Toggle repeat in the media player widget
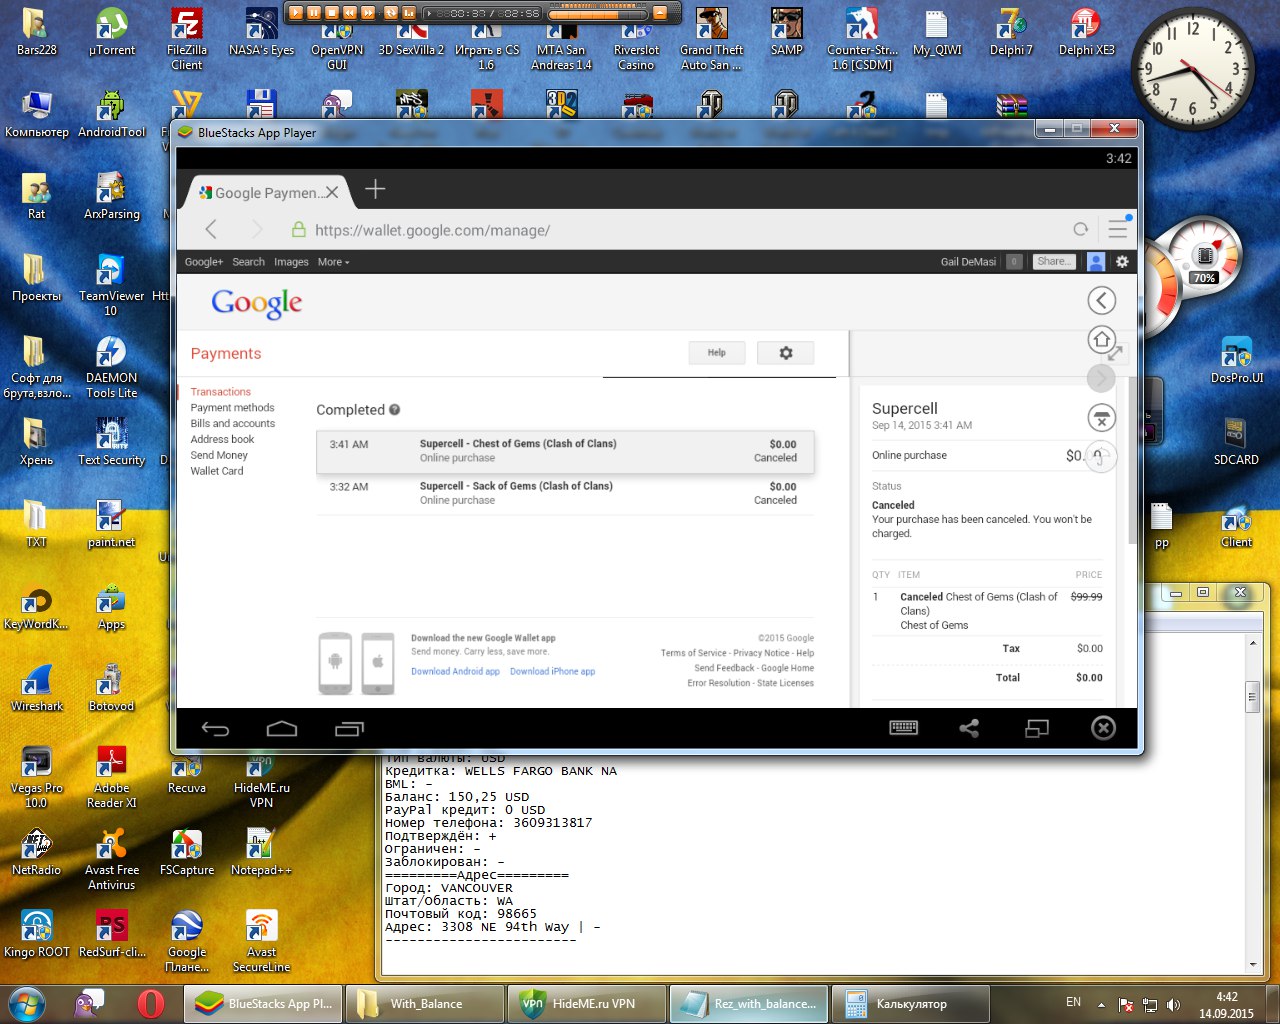This screenshot has height=1024, width=1280. 391,13
